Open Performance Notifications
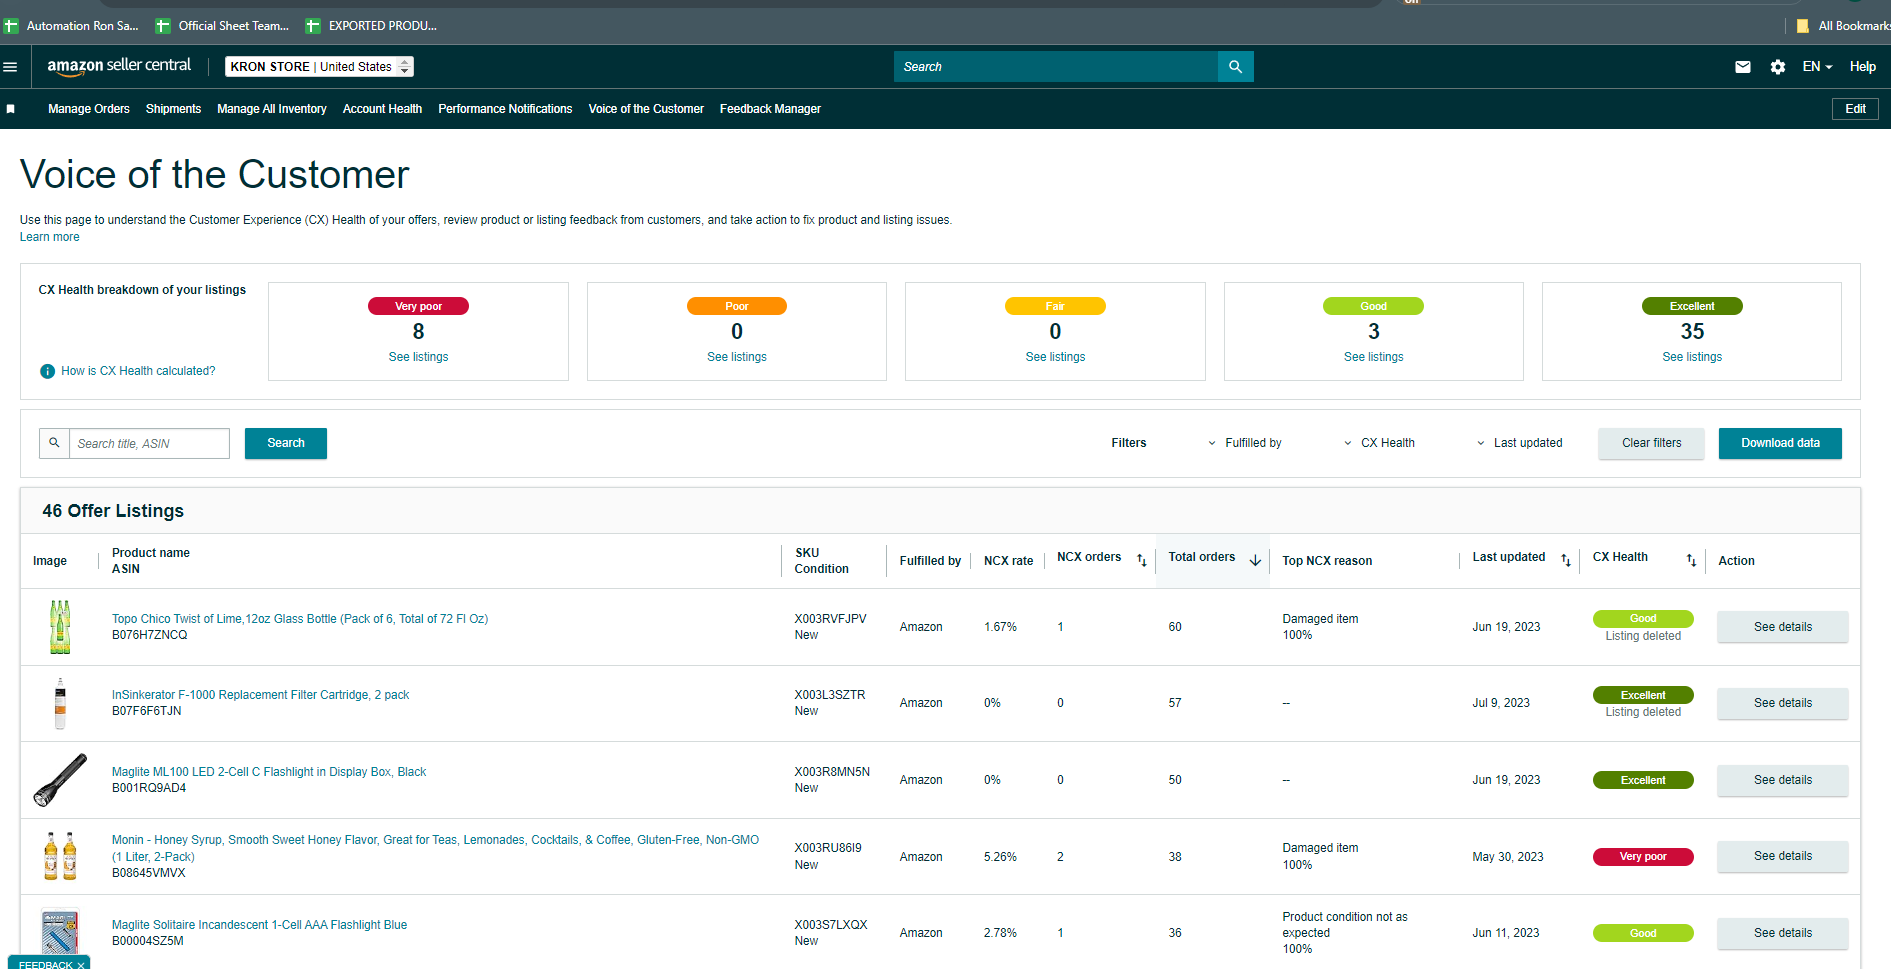The image size is (1891, 969). (505, 109)
